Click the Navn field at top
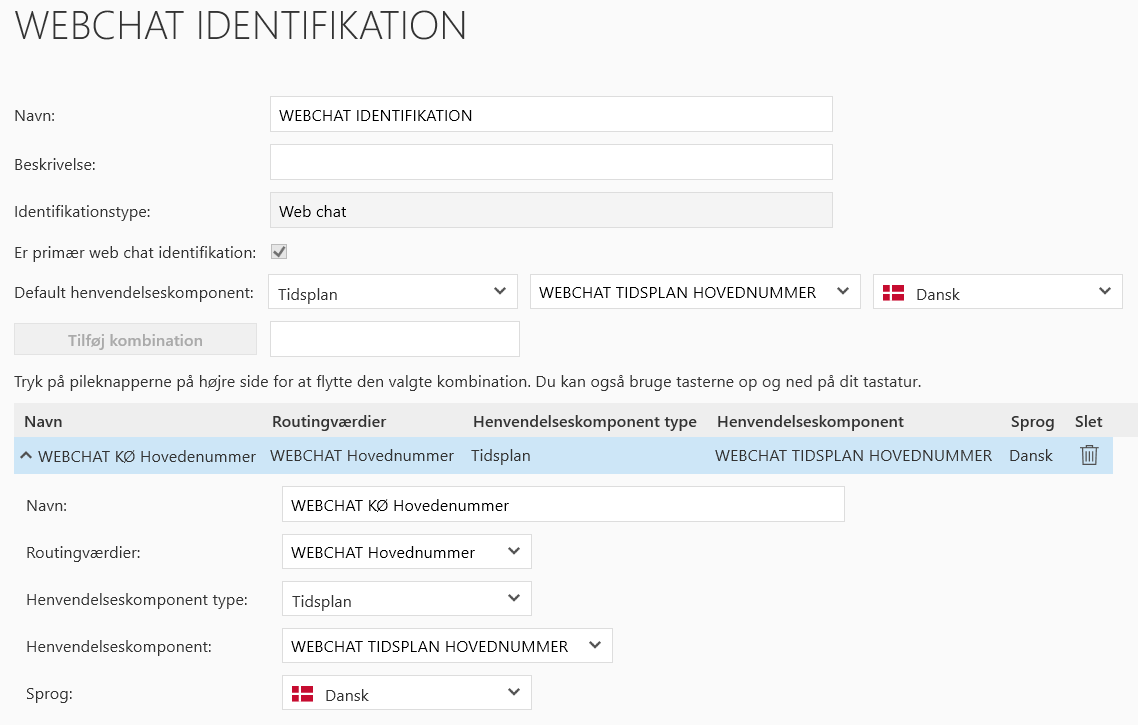 pyautogui.click(x=551, y=115)
